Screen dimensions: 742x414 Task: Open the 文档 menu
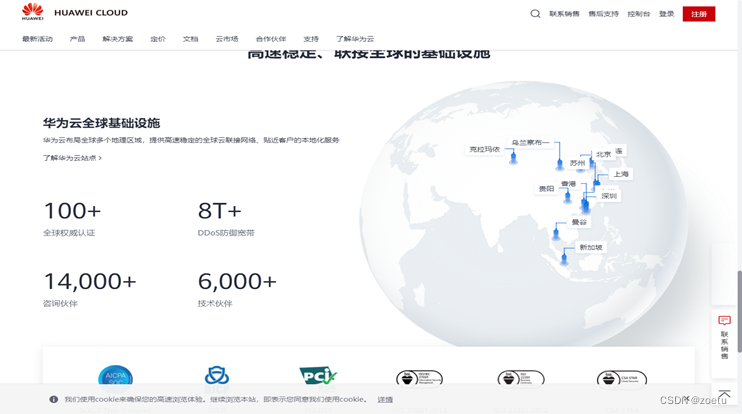[190, 39]
